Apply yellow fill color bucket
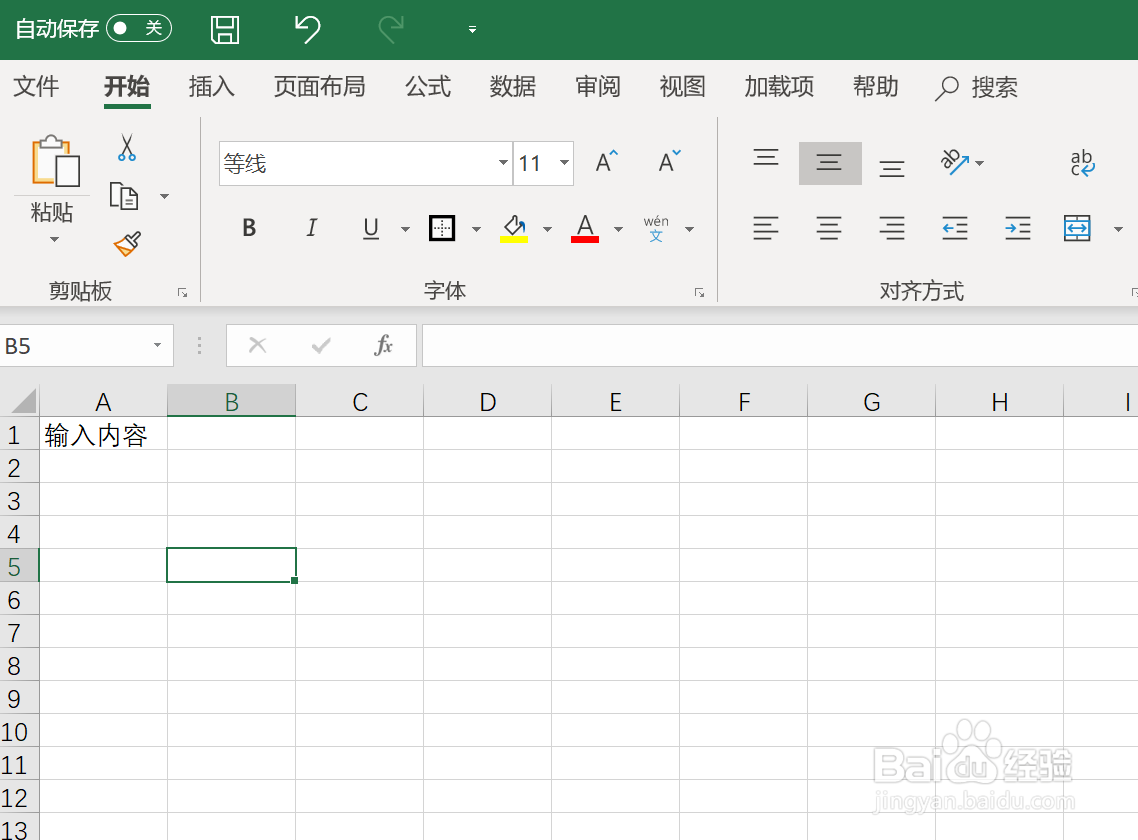1138x840 pixels. [x=514, y=228]
